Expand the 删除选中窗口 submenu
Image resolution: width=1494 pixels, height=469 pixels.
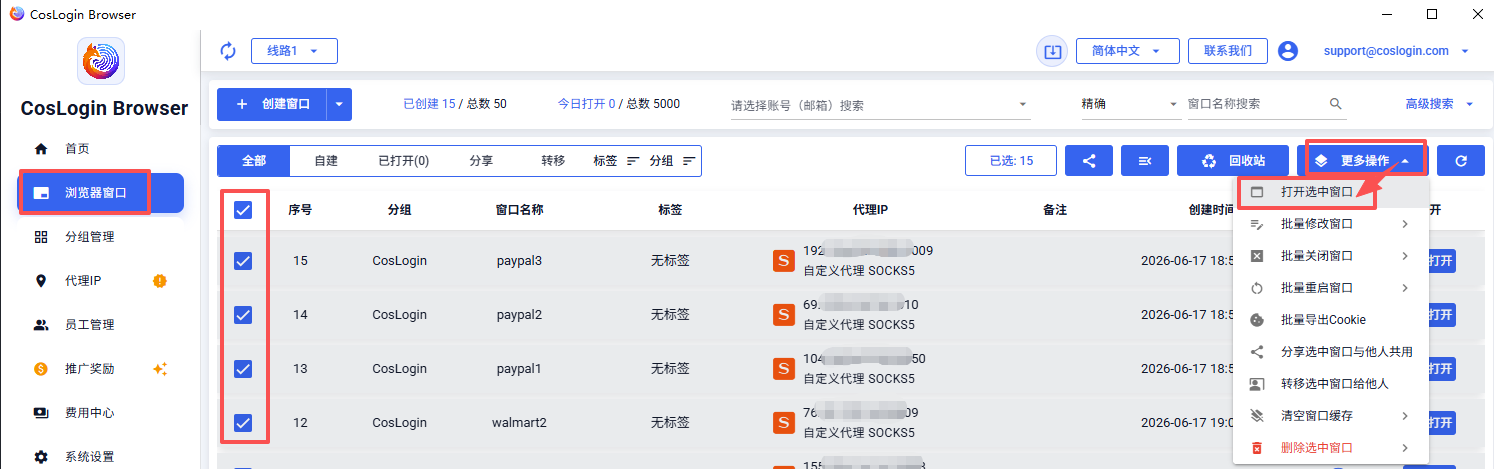1332,448
